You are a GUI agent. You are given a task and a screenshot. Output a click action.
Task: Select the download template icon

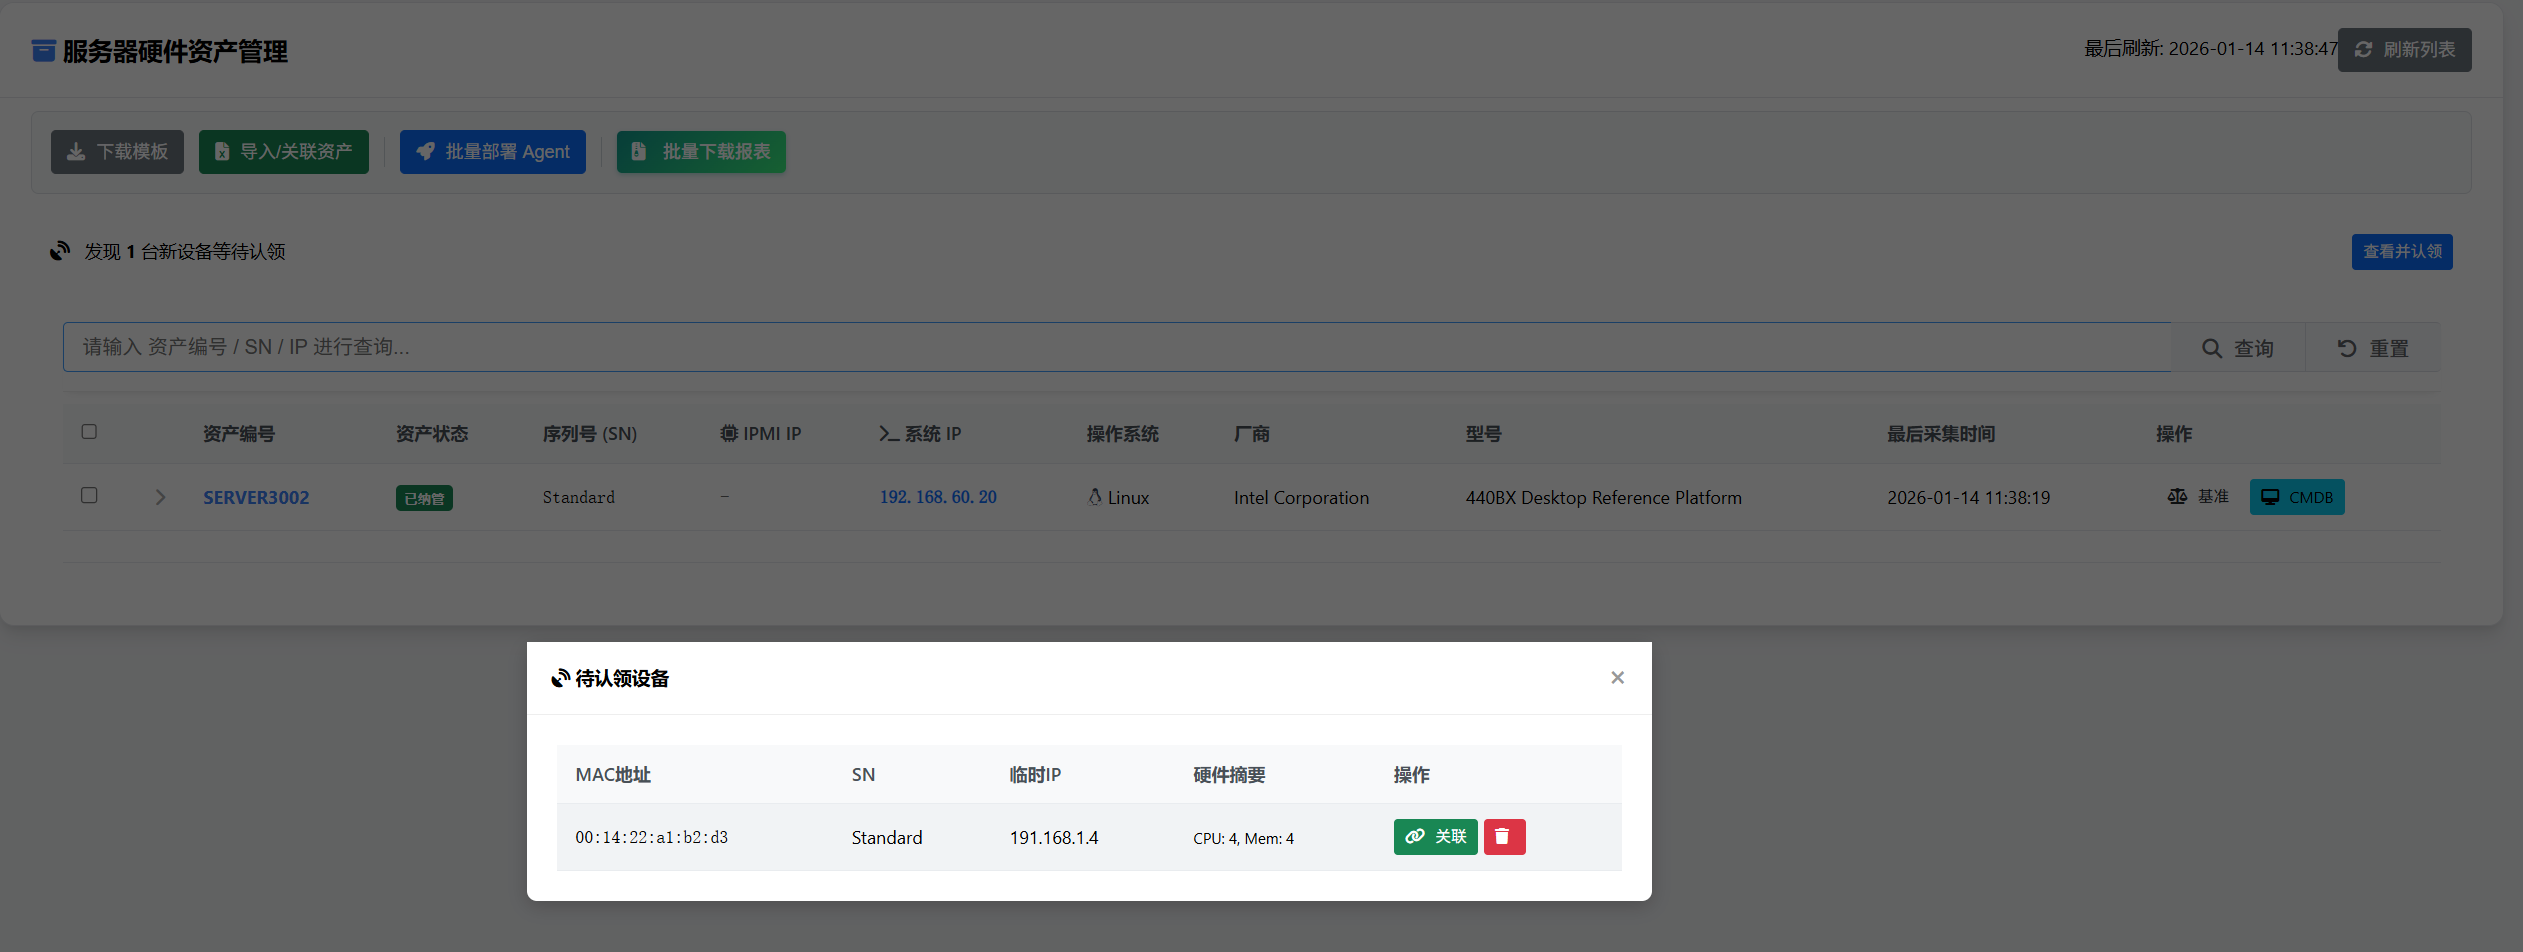(77, 151)
